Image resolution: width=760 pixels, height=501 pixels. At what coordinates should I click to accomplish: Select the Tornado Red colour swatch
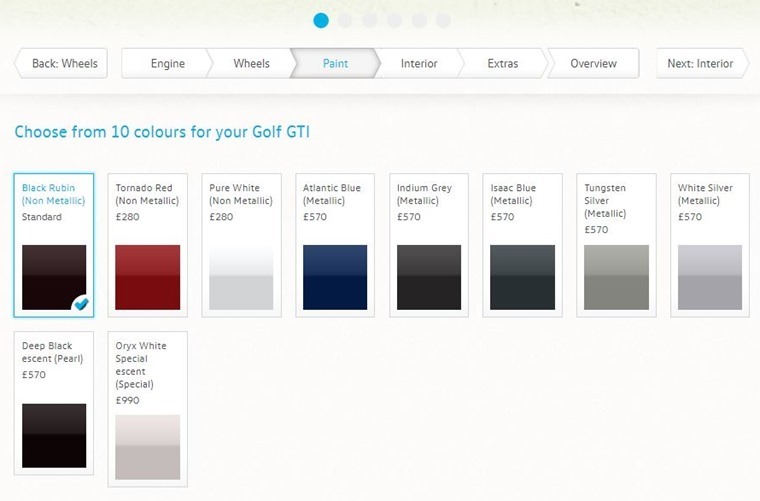tap(147, 277)
